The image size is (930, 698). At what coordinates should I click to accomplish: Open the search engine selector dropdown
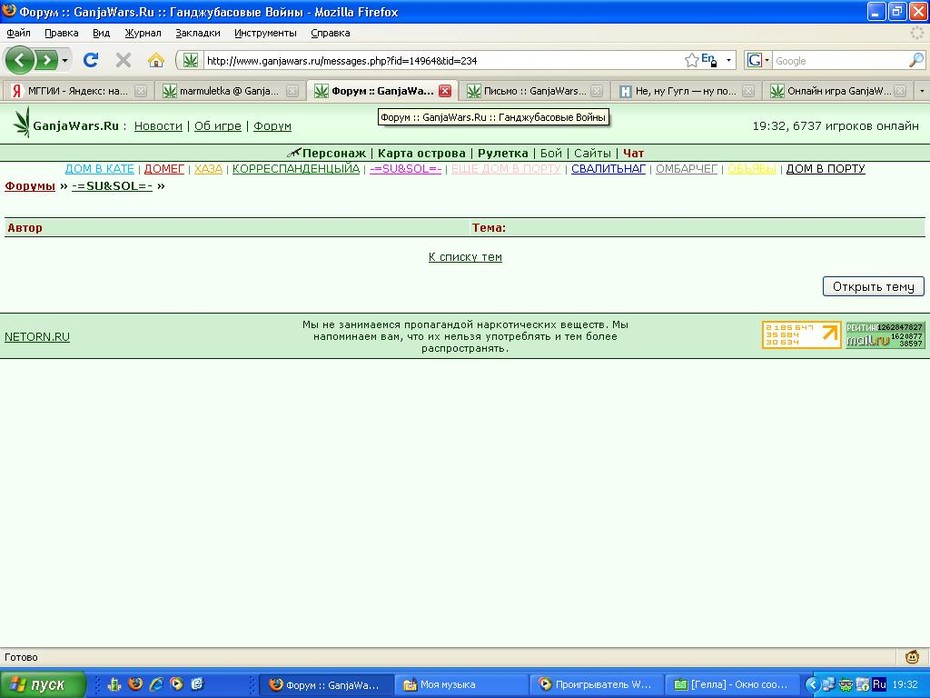(757, 60)
